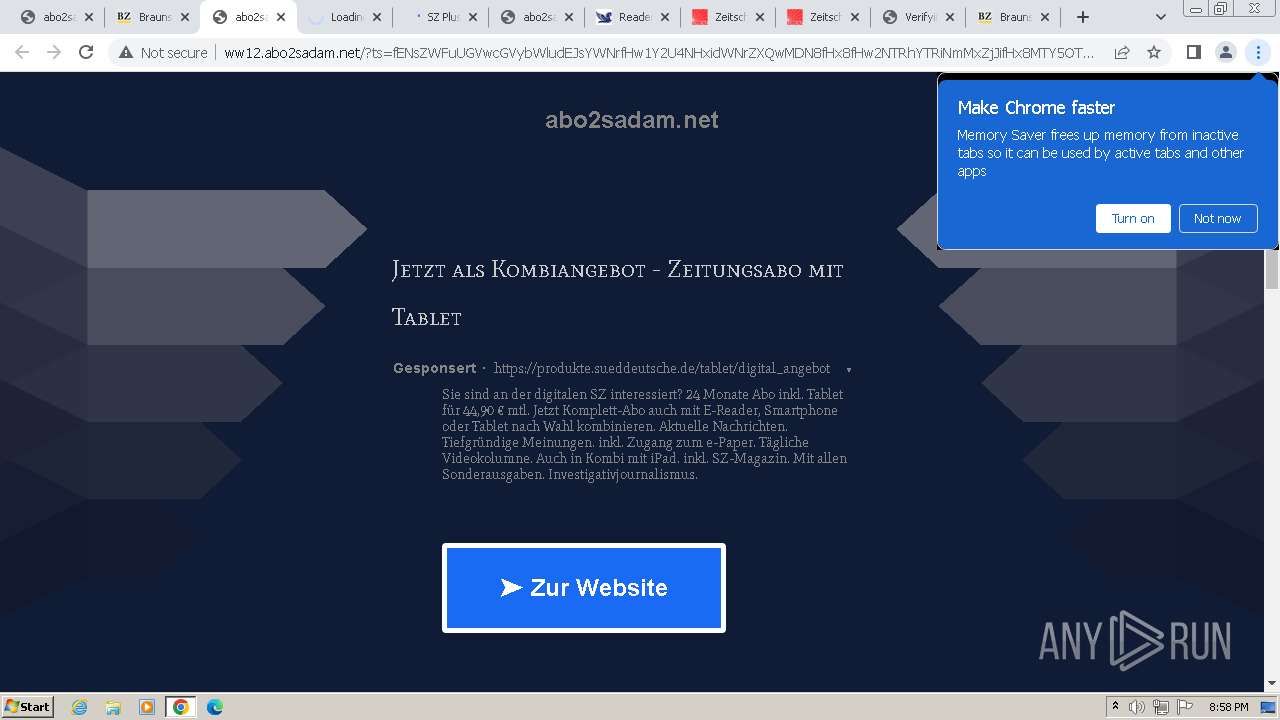This screenshot has height=720, width=1280.
Task: Turn on Memory Saver
Action: click(1133, 218)
